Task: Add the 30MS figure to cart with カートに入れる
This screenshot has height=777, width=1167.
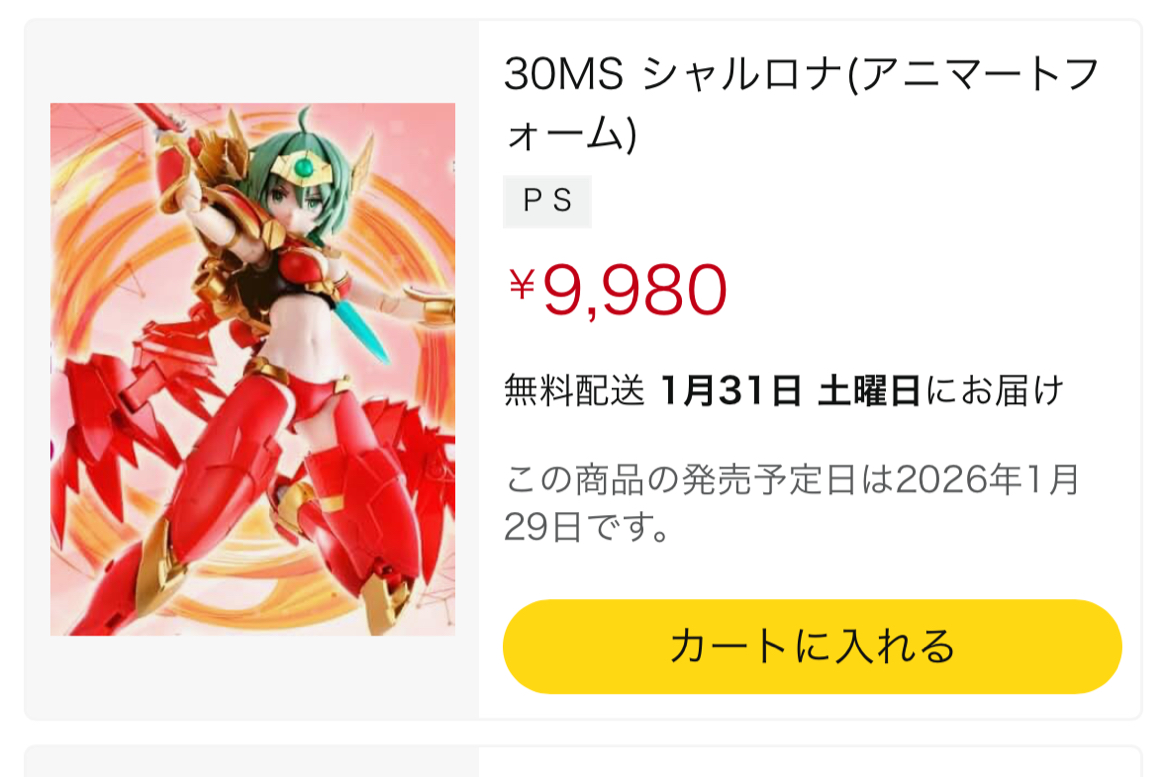Action: click(812, 646)
